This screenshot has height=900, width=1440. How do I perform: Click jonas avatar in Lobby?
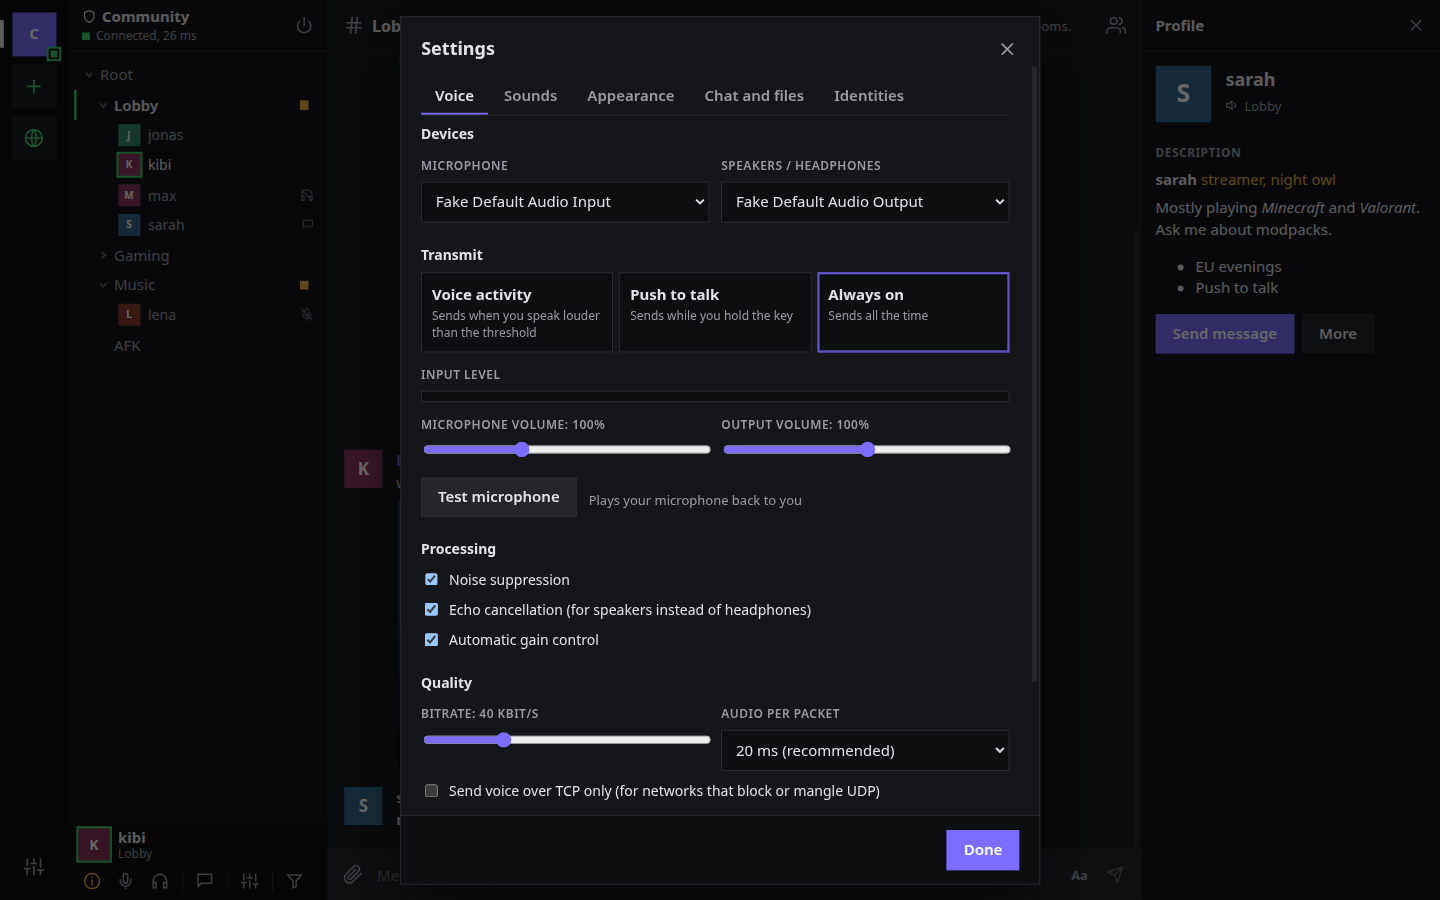pyautogui.click(x=129, y=135)
